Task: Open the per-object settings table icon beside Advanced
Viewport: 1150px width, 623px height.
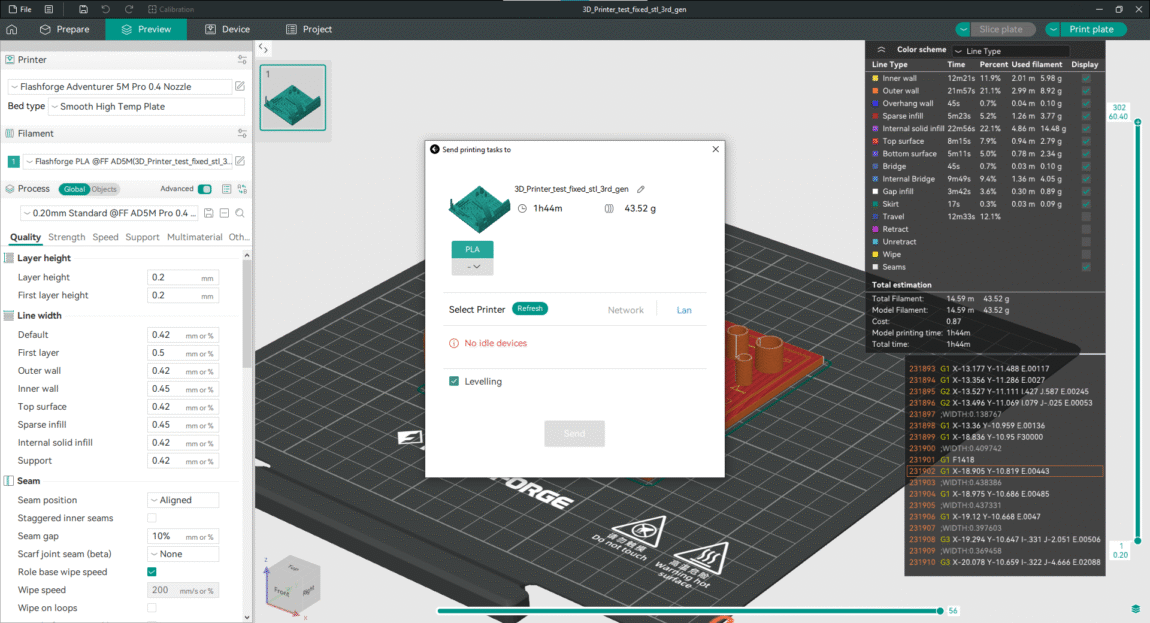Action: 227,189
